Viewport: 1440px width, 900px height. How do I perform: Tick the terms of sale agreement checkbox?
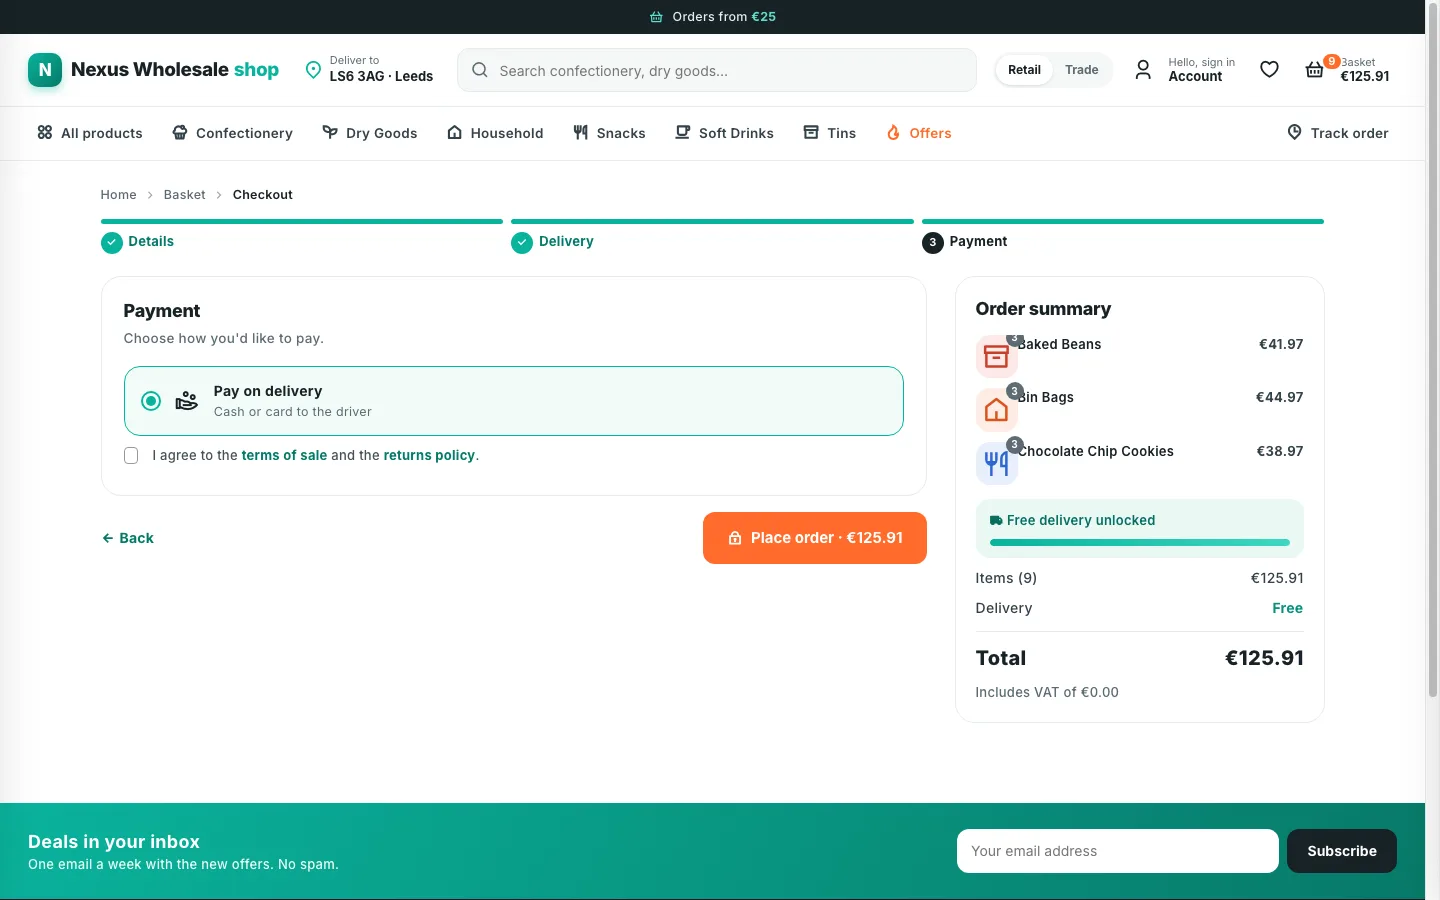click(131, 456)
